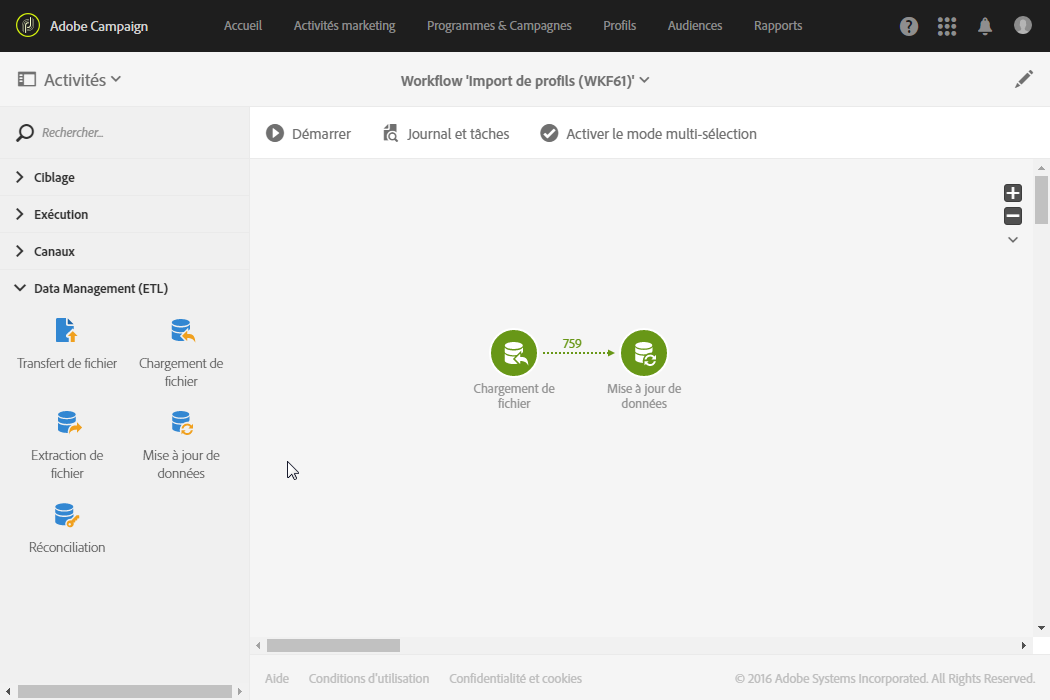Screen dimensions: 1050x700
Task: Open the notifications bell icon
Action: (984, 26)
